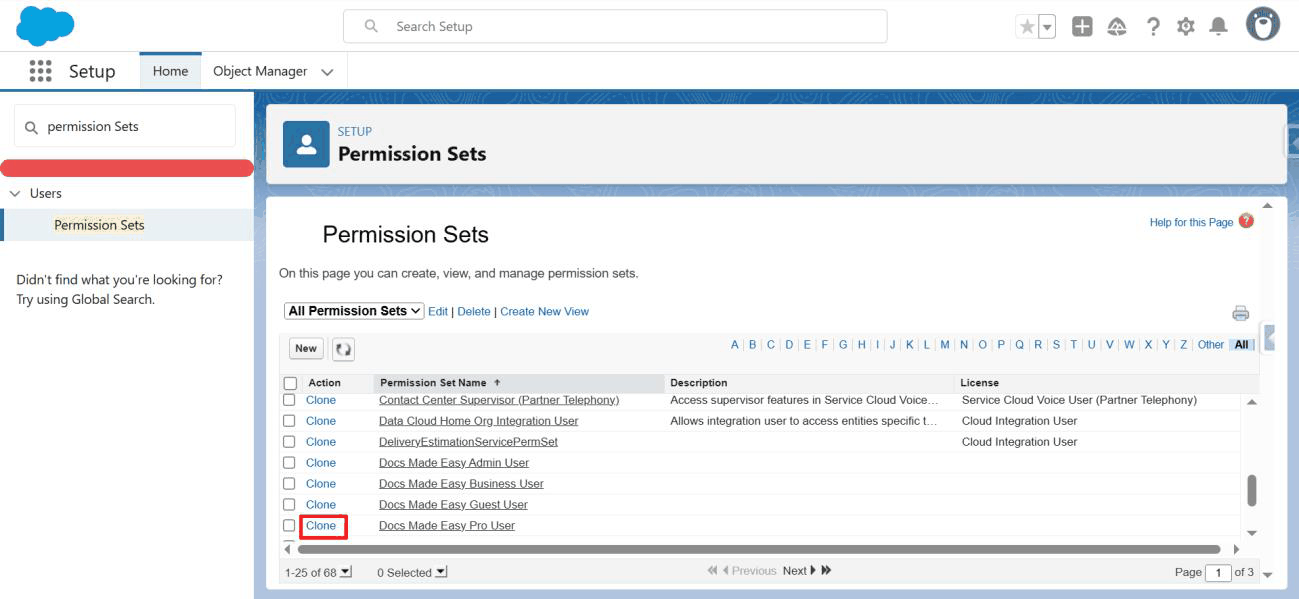Open the 0 Selected dropdown
Image resolution: width=1299 pixels, height=599 pixels.
coord(441,572)
